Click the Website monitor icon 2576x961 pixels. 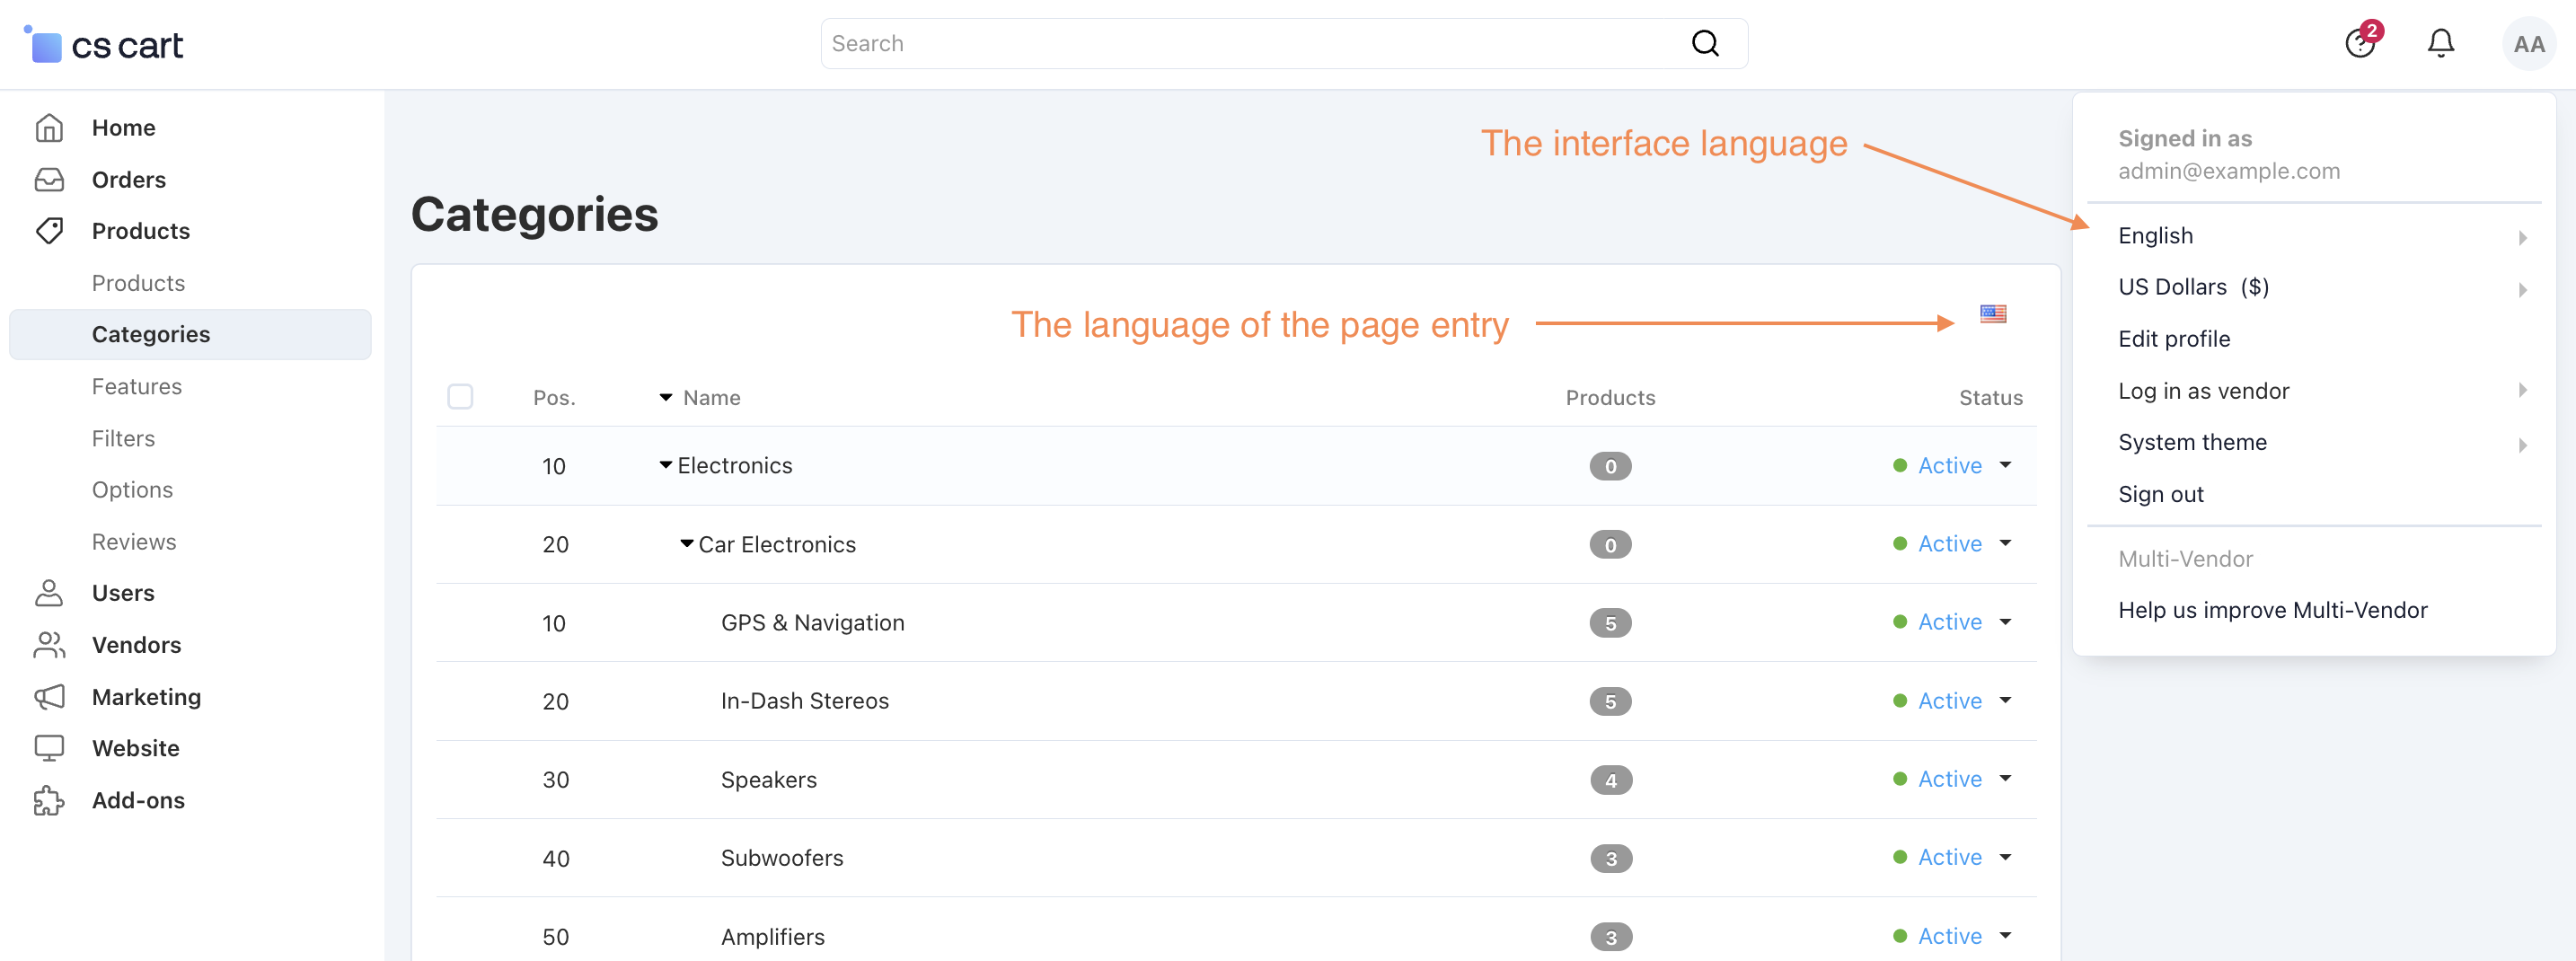49,748
